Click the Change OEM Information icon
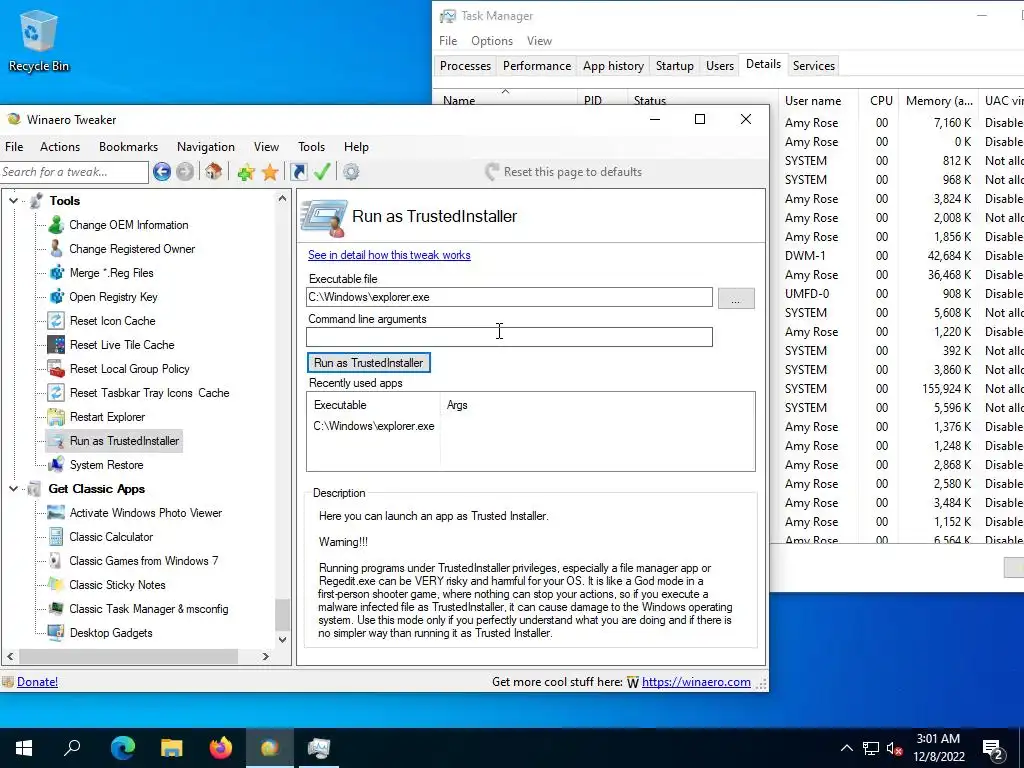The image size is (1024, 768). coord(56,225)
